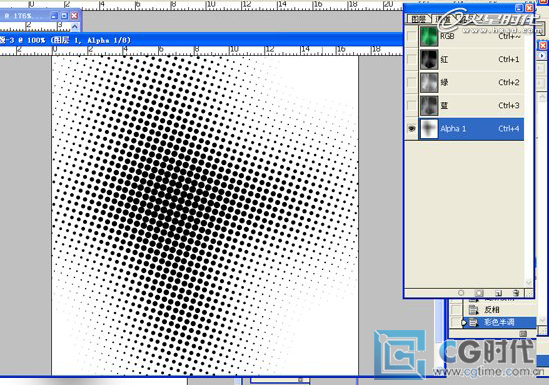Click the 反相 action step icon
This screenshot has height=385, width=549.
tap(473, 310)
